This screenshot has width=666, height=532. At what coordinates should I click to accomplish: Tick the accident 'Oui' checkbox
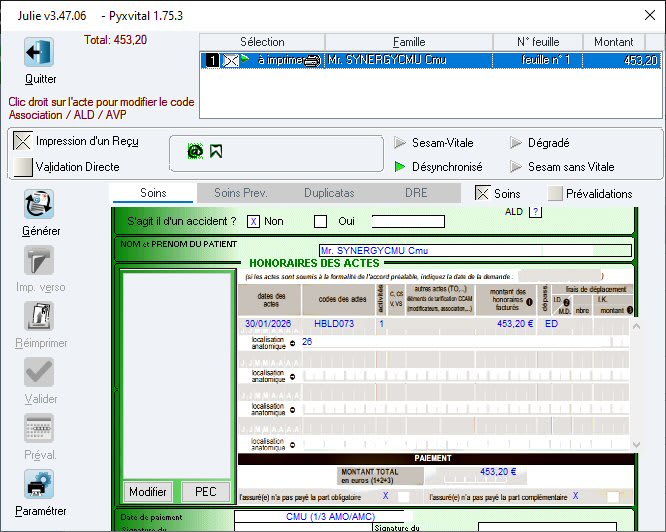pos(321,222)
